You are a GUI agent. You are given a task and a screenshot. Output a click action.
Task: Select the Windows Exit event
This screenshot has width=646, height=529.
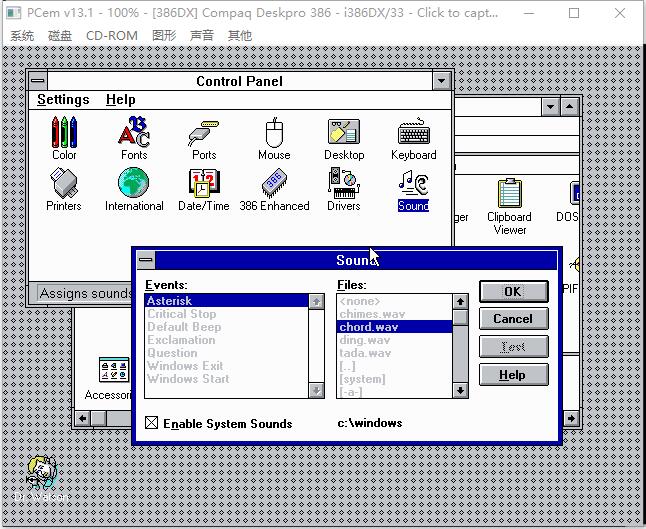point(226,366)
